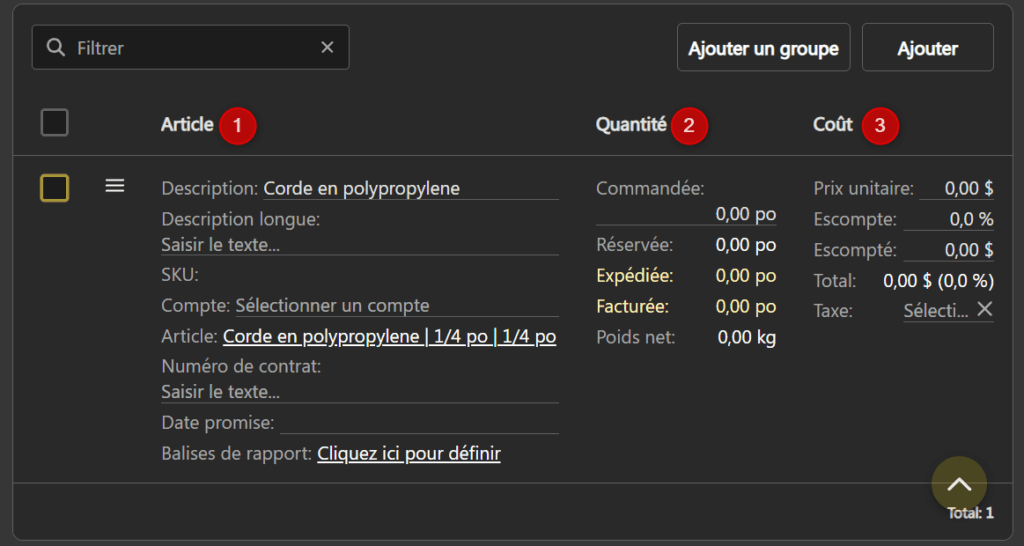Screen dimensions: 1024x546
Task: Open the Taxe selection dropdown
Action: point(935,311)
